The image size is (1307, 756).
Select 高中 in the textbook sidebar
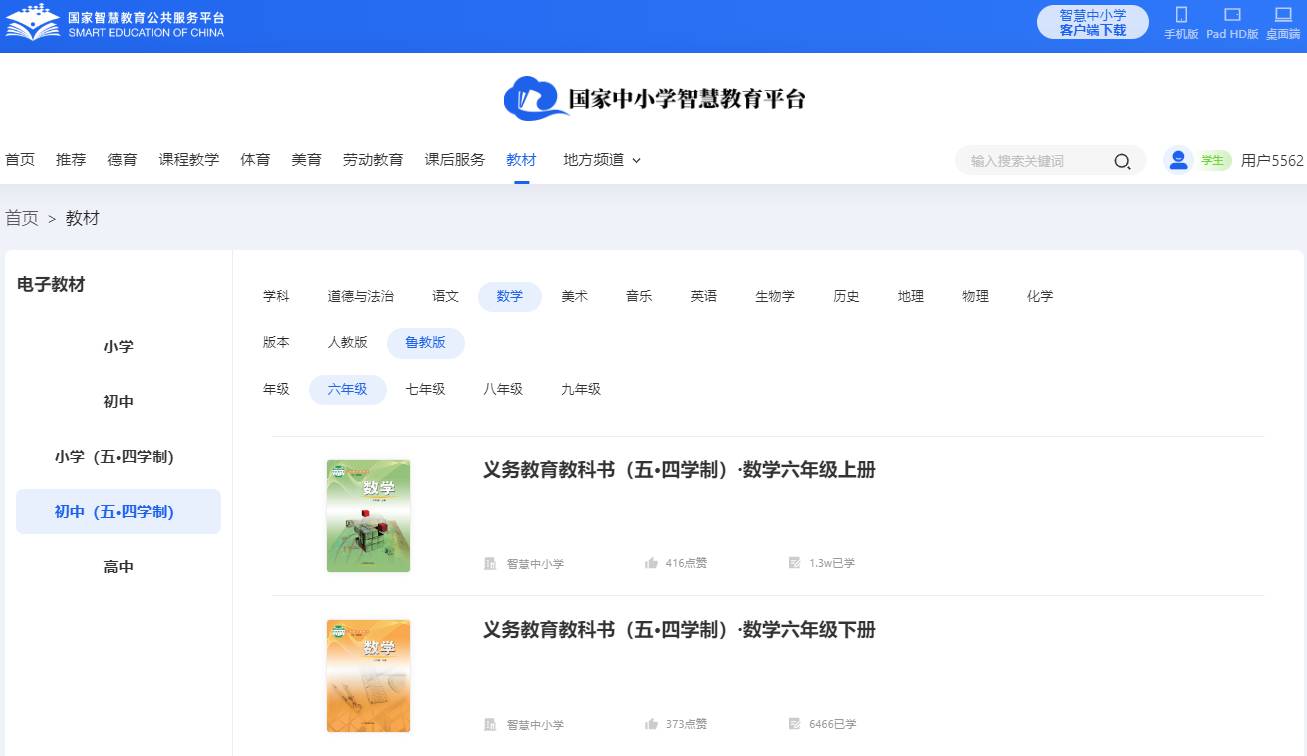tap(118, 567)
